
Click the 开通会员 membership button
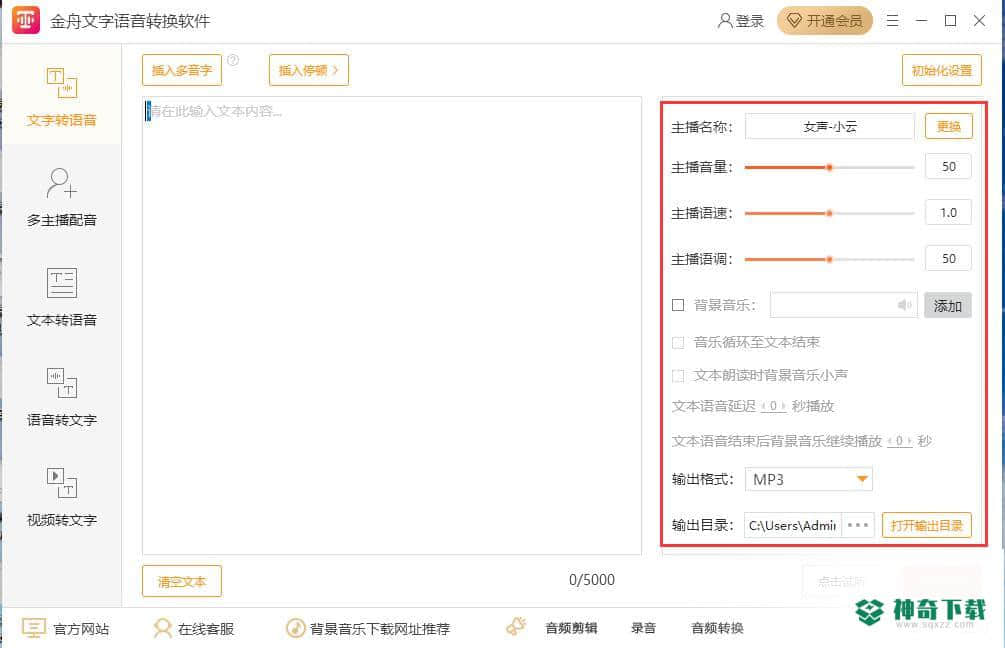click(825, 21)
